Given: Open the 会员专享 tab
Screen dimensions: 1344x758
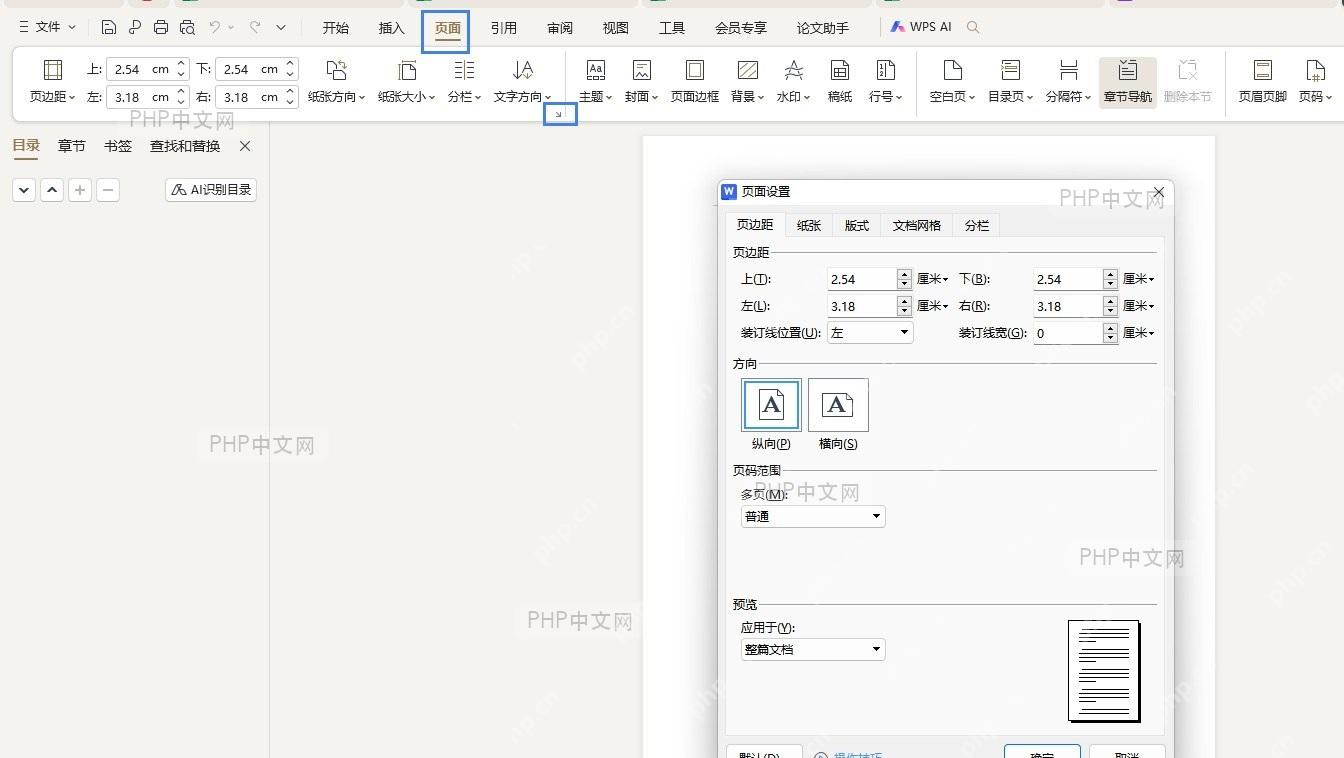Looking at the screenshot, I should pos(740,28).
